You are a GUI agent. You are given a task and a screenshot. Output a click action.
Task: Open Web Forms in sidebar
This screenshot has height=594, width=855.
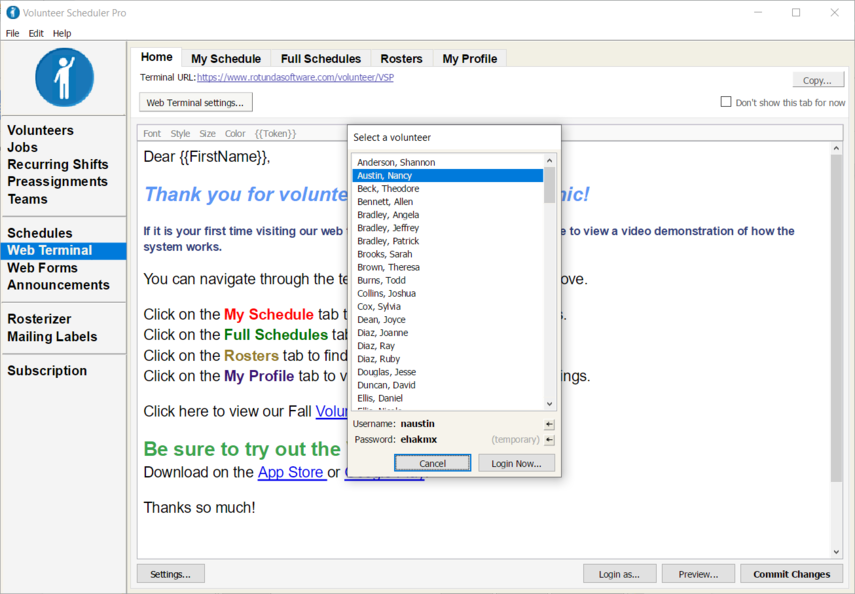pos(43,268)
